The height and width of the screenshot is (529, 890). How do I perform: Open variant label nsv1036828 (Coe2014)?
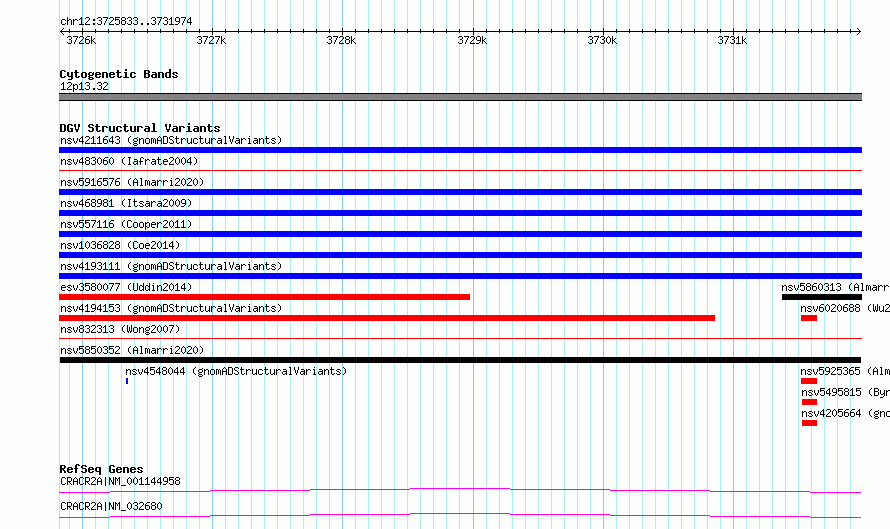pos(120,245)
